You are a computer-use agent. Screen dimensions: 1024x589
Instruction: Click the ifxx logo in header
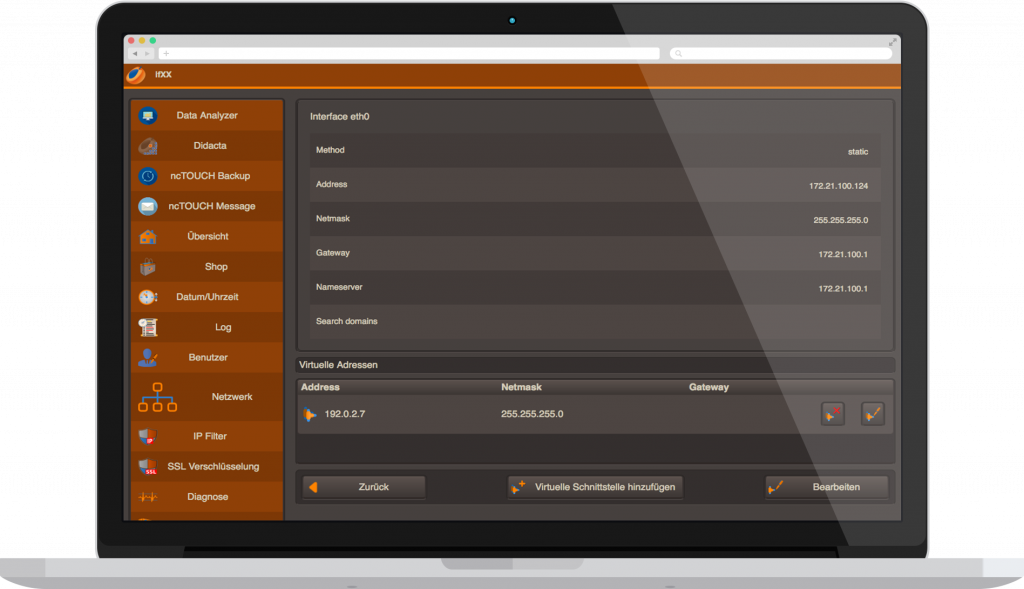tap(136, 75)
